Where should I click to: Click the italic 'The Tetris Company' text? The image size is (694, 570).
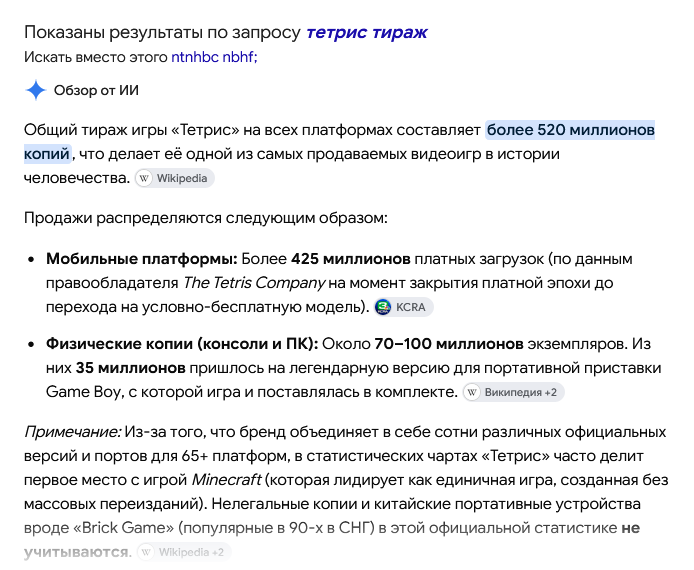click(x=254, y=283)
